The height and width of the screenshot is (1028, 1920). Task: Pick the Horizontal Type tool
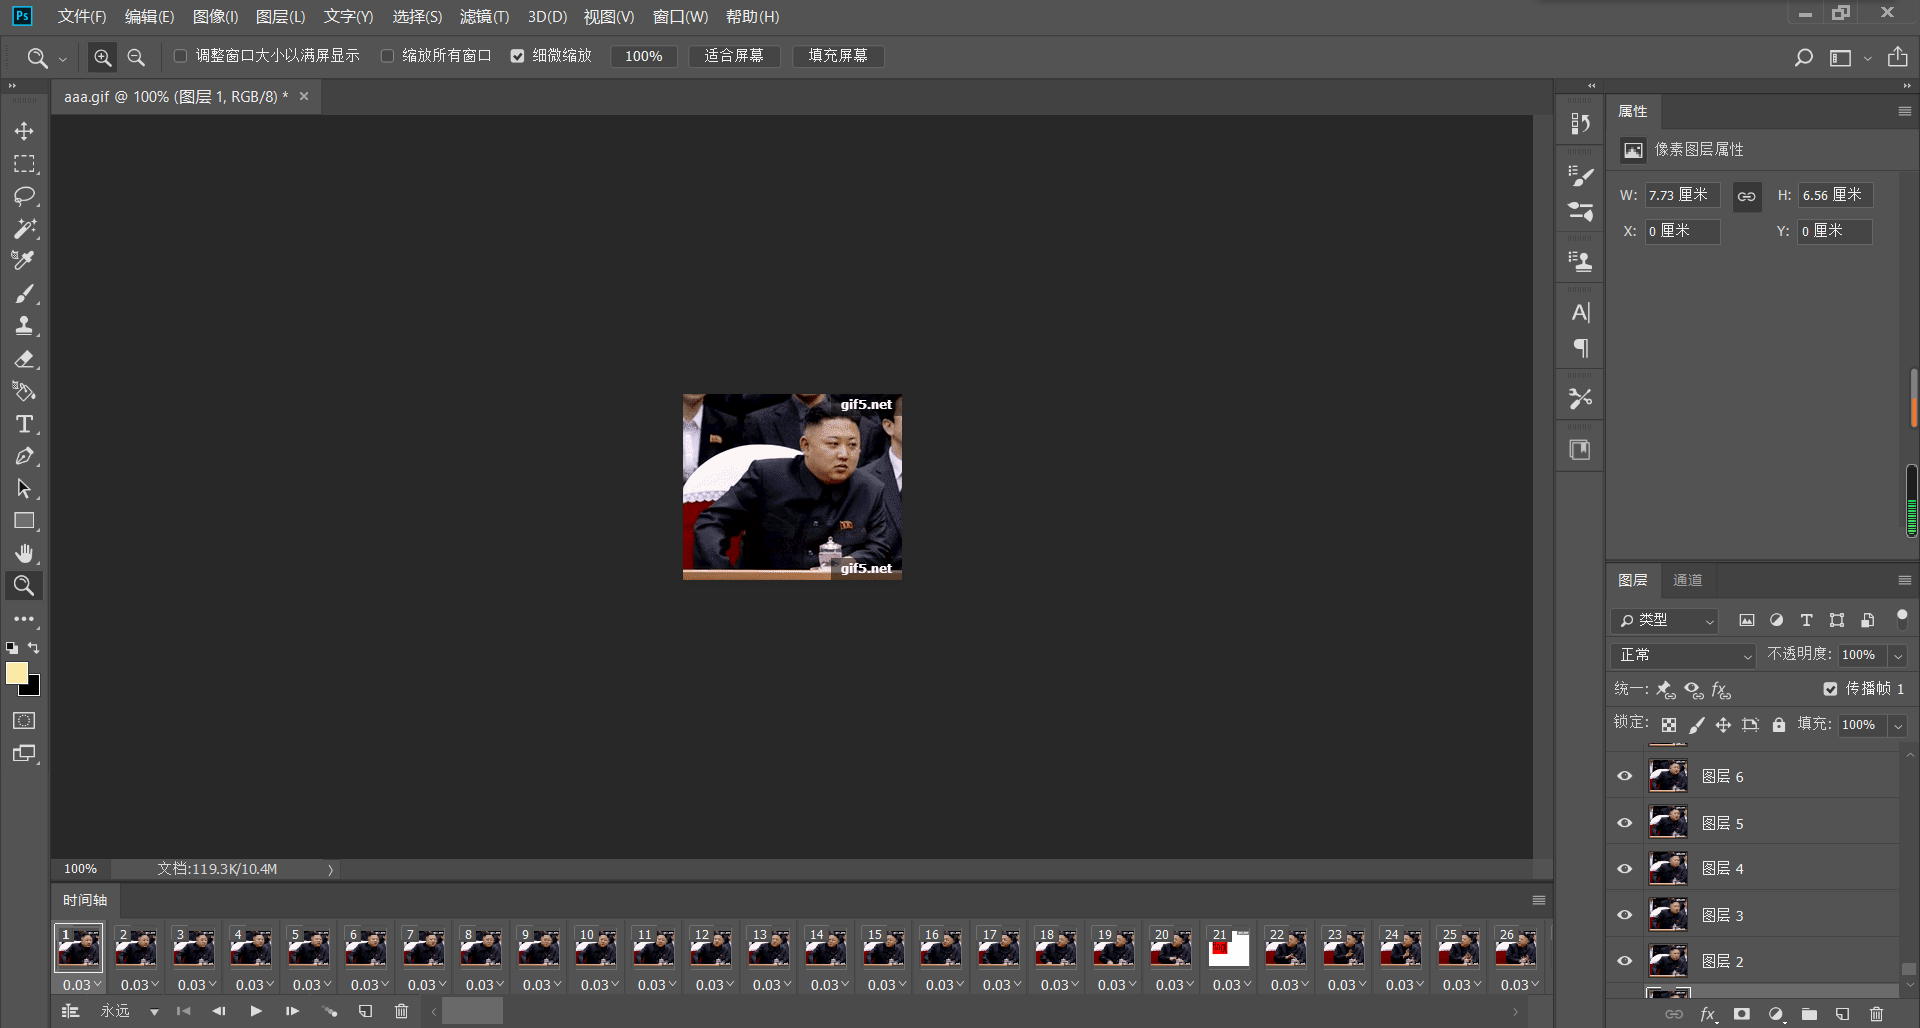tap(24, 424)
